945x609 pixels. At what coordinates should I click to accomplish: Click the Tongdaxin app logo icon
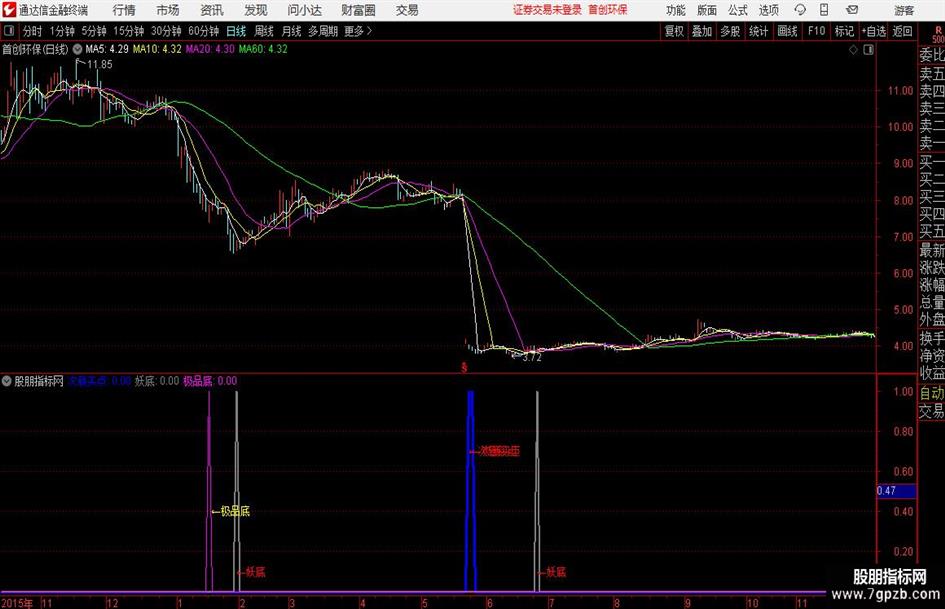click(8, 10)
